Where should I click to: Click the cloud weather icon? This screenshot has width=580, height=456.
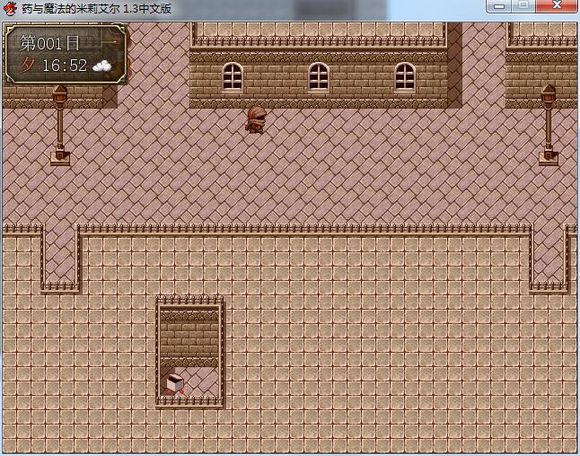point(102,66)
